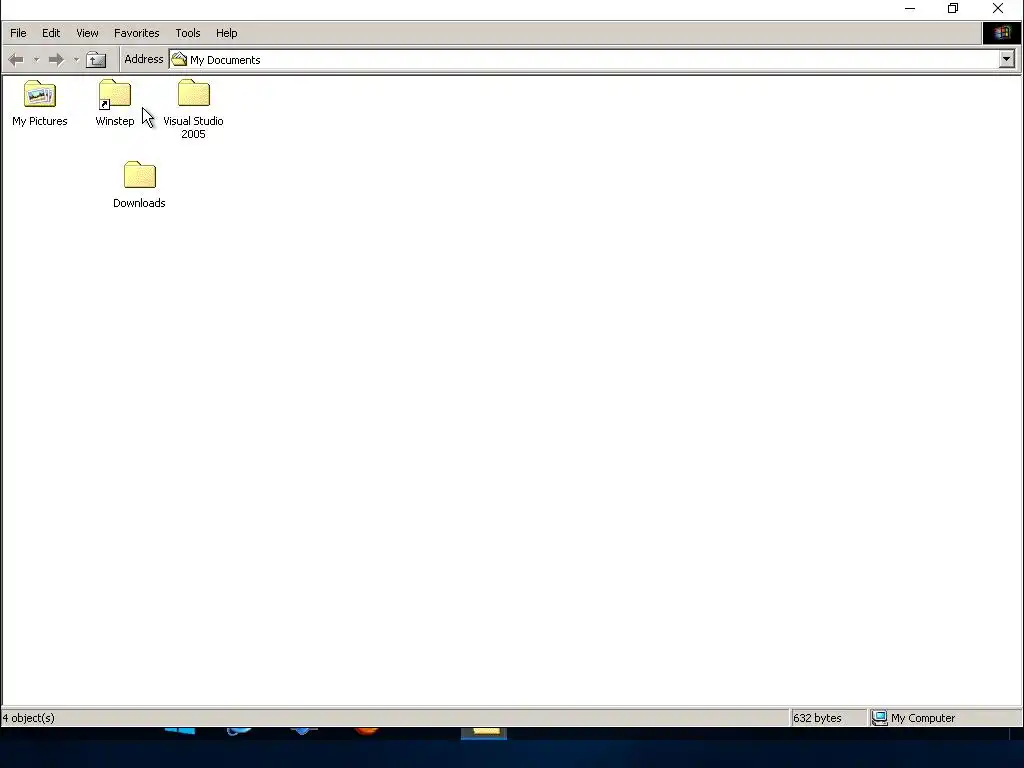Click the 'Winstep' folder label

click(115, 121)
